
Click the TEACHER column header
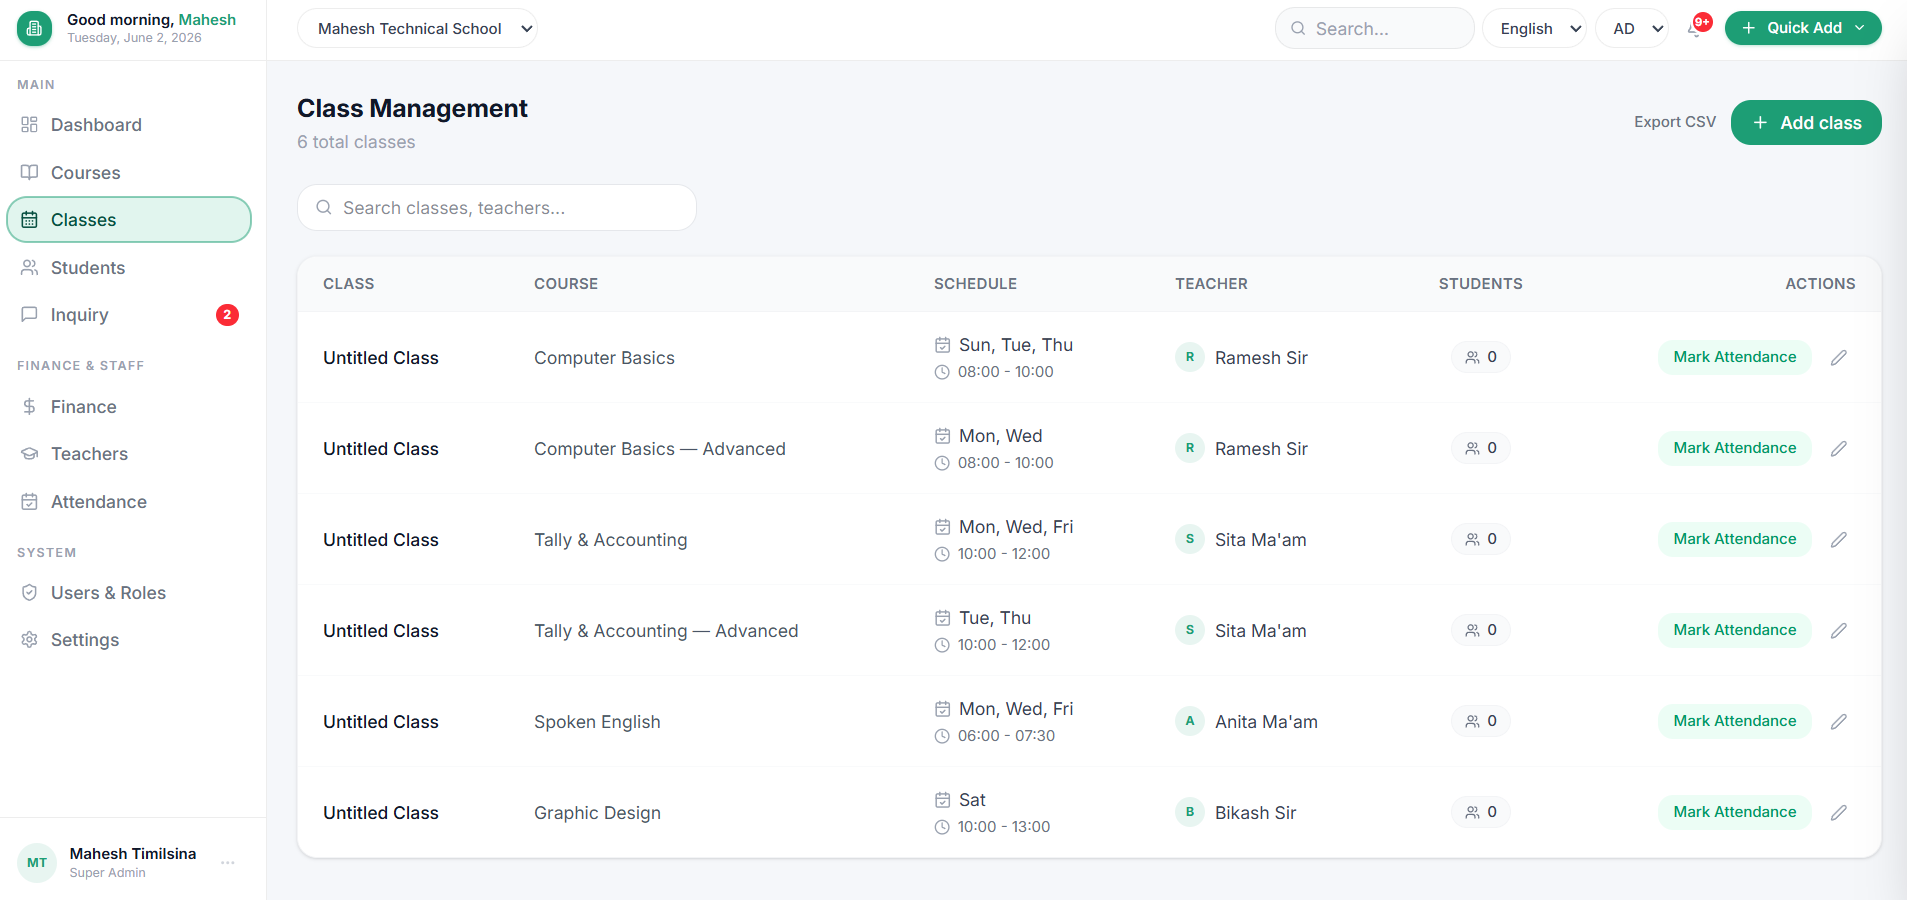coord(1211,284)
